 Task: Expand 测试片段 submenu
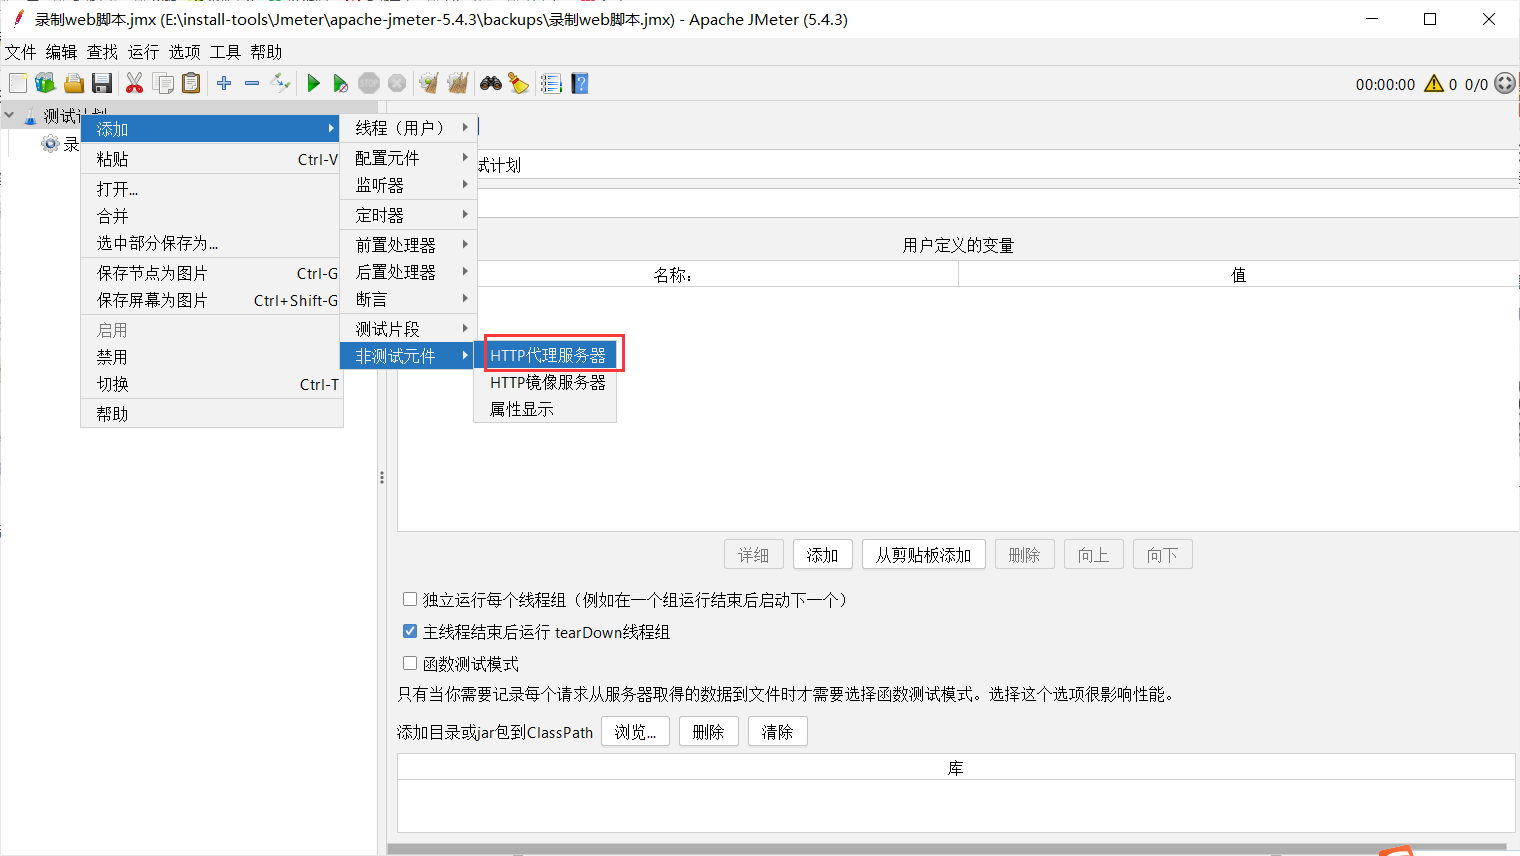[x=408, y=329]
